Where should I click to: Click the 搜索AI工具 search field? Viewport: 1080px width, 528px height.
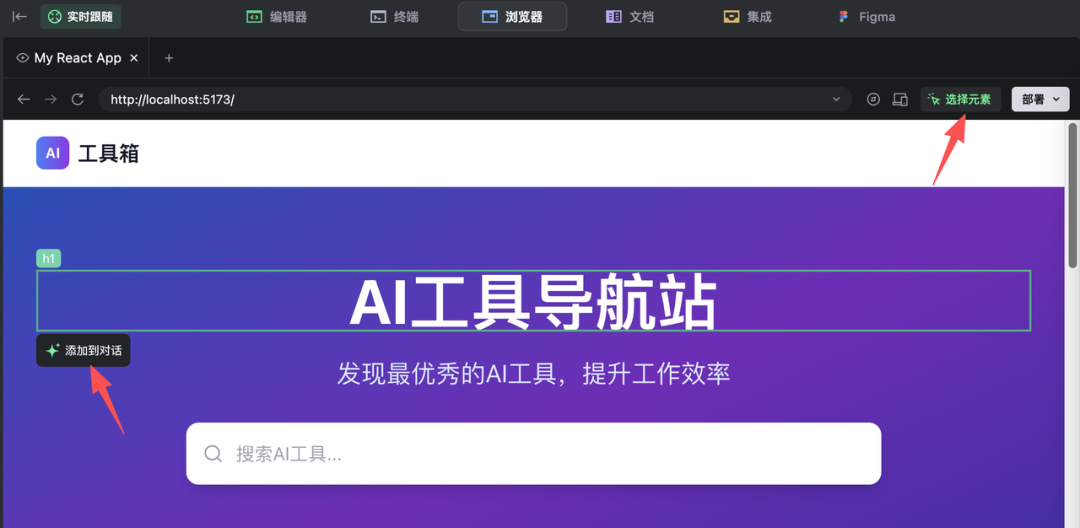tap(534, 454)
